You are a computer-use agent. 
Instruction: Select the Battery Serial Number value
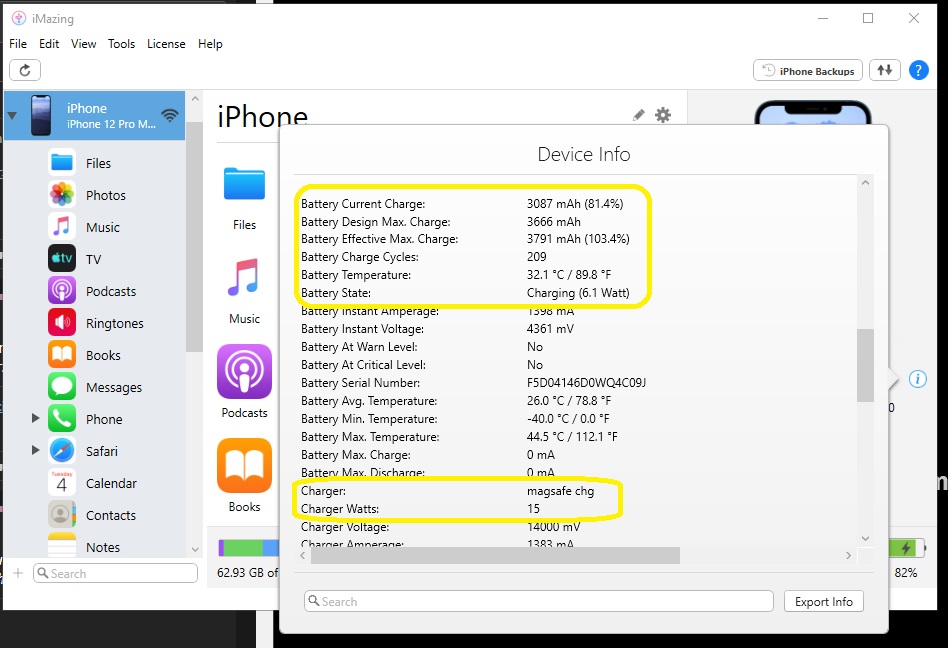(586, 383)
